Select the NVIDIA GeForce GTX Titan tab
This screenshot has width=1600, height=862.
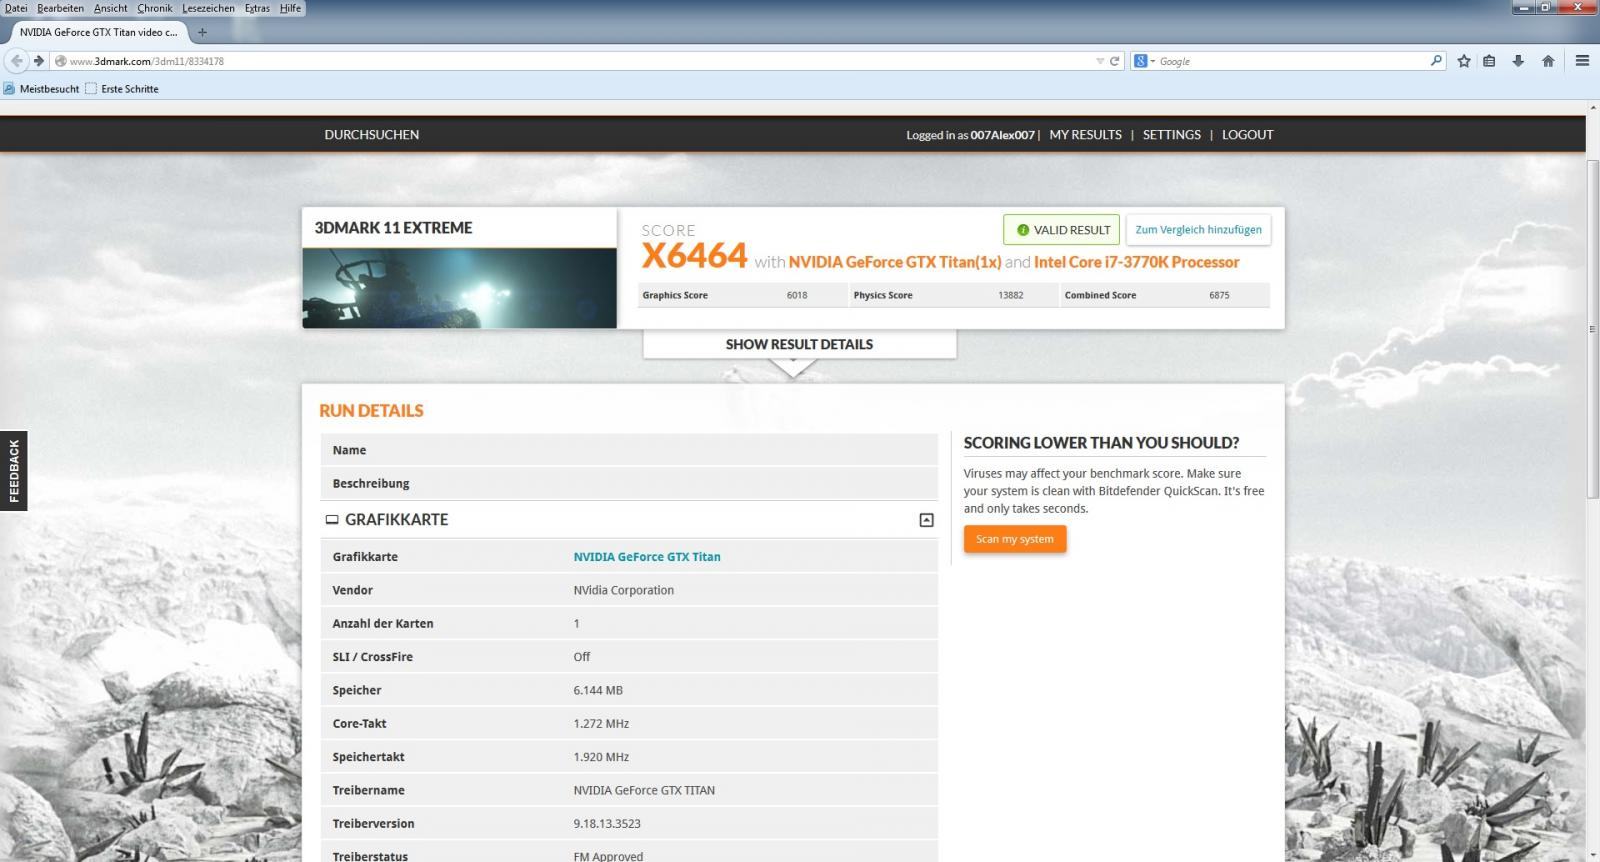tap(97, 32)
